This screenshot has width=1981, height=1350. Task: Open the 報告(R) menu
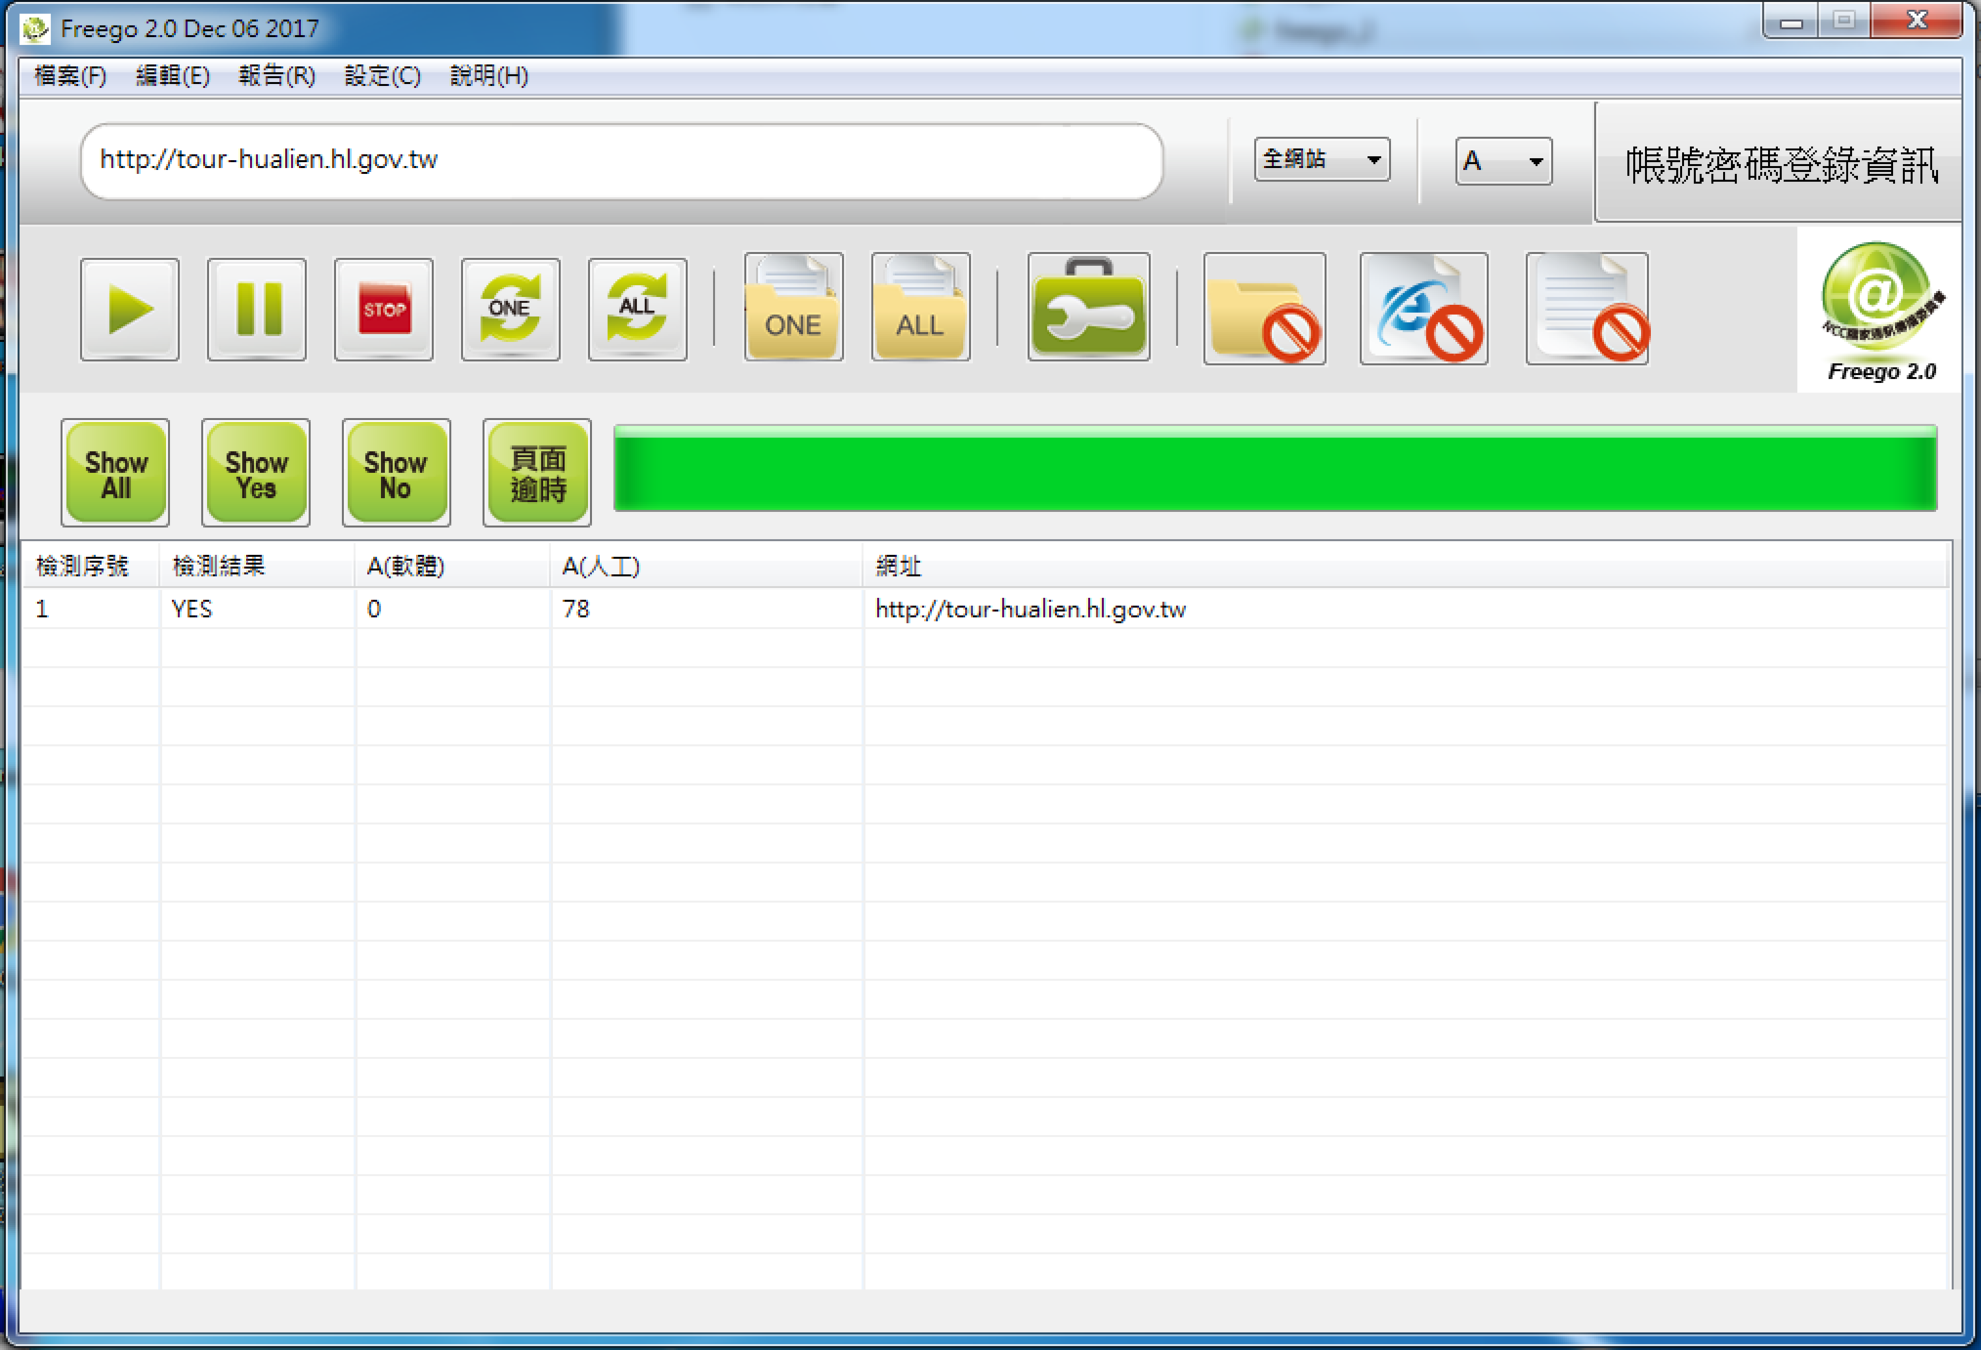pos(276,76)
